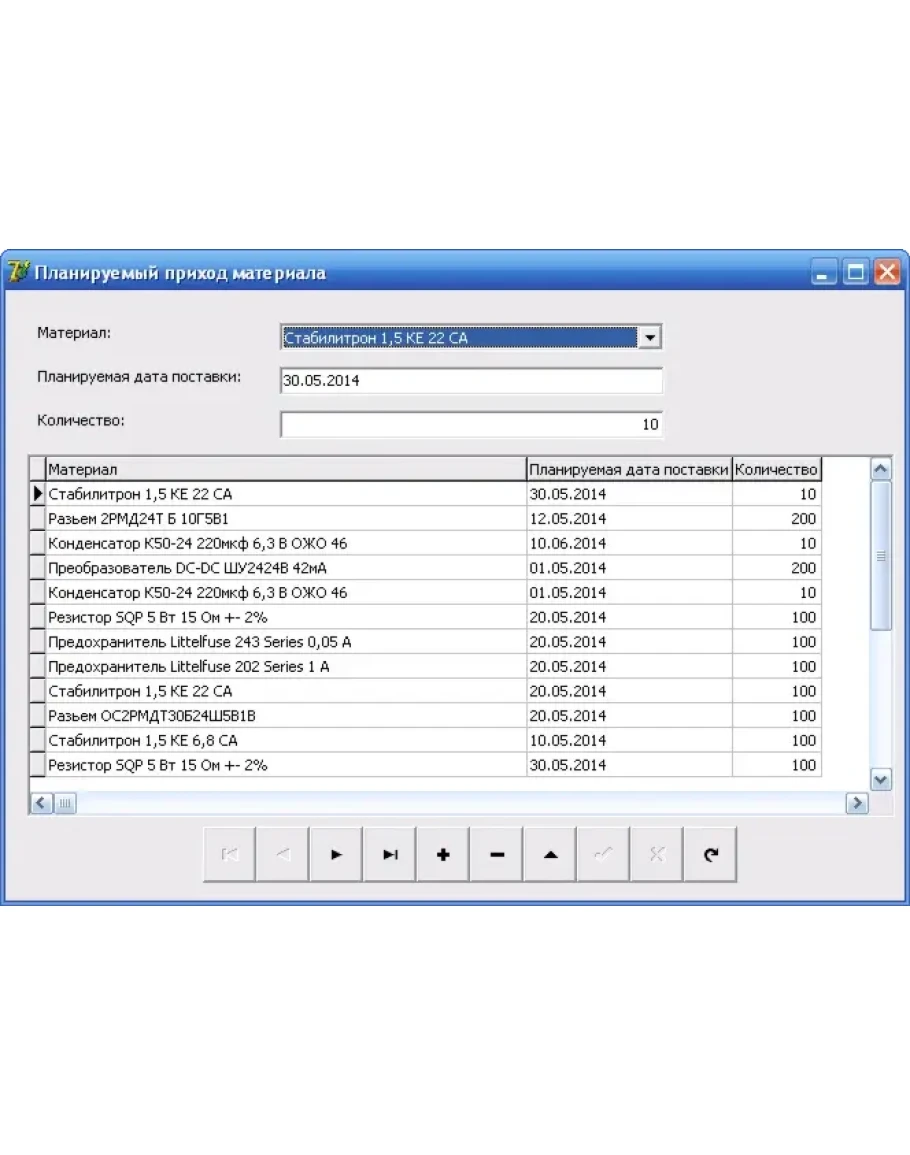Click the Количество input field

coord(470,425)
